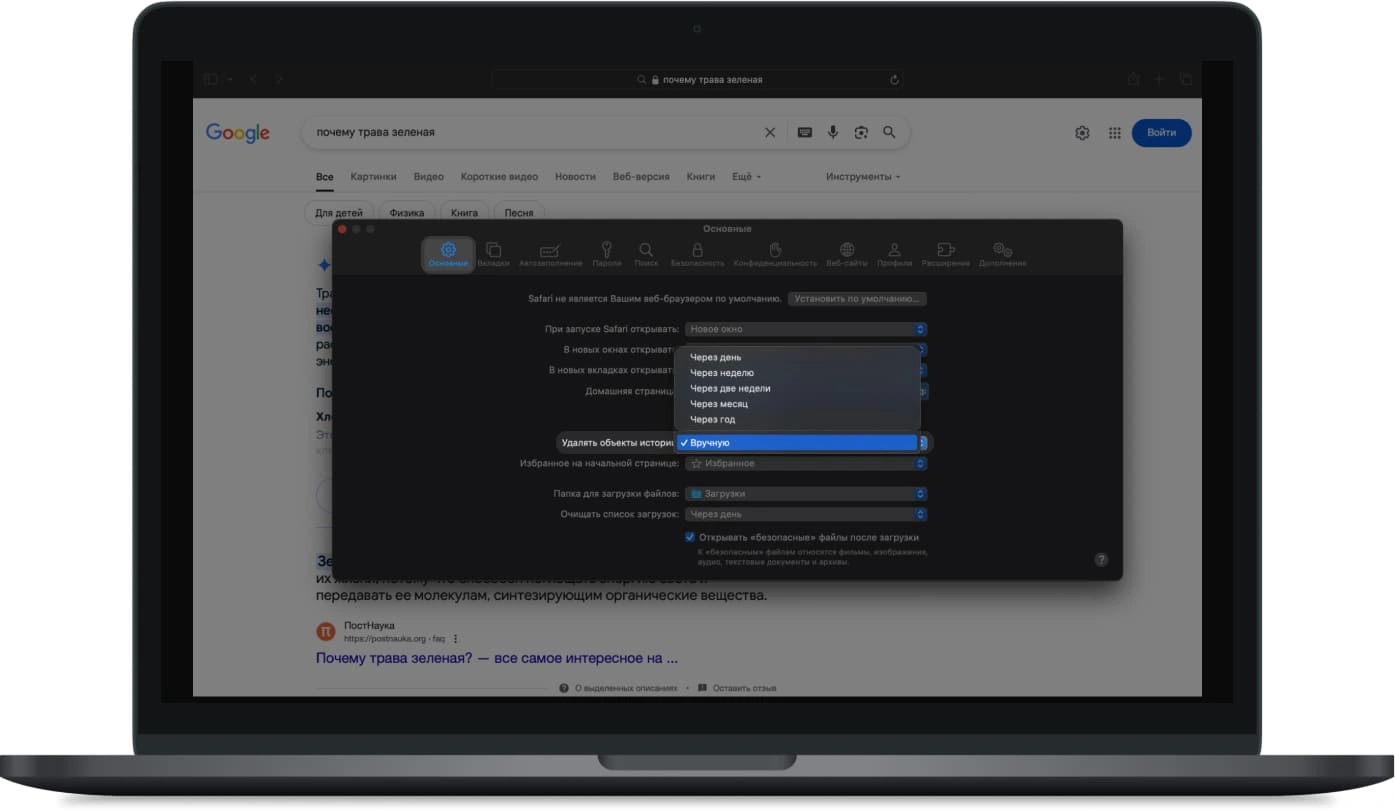Select the Google Все tab
The image size is (1395, 812).
[324, 177]
